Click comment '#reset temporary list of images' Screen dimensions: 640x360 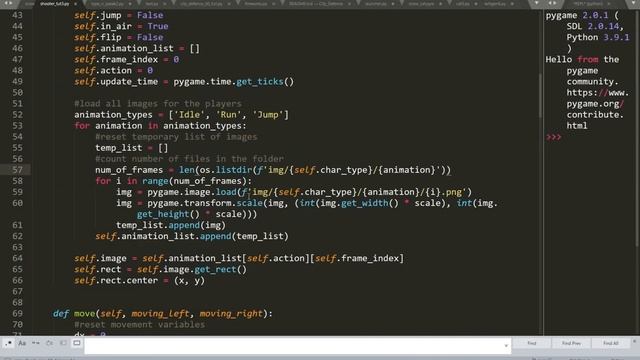[176, 137]
